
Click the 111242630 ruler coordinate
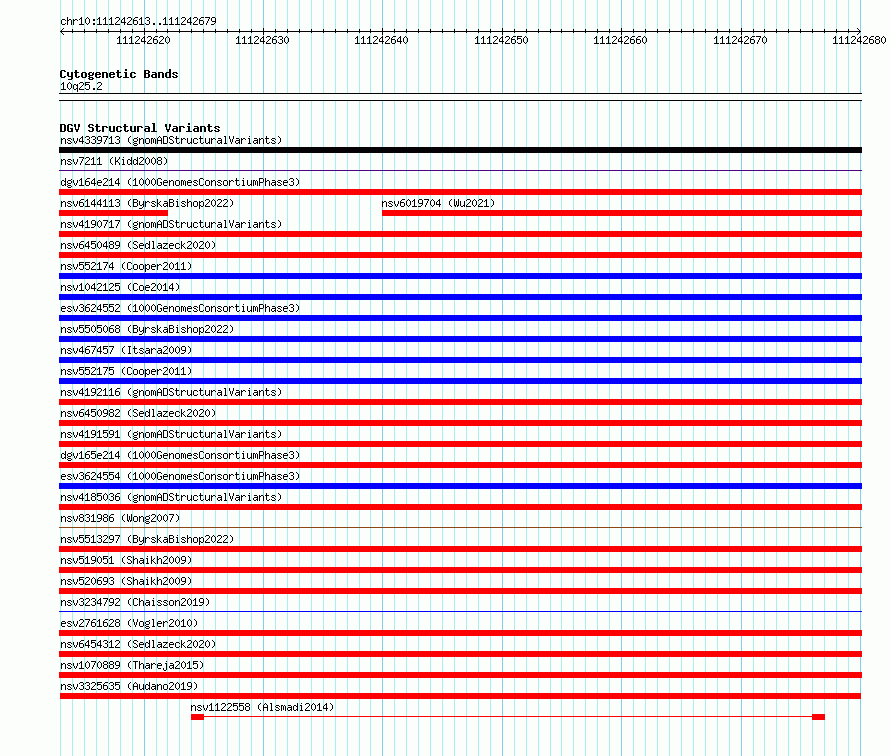[262, 40]
